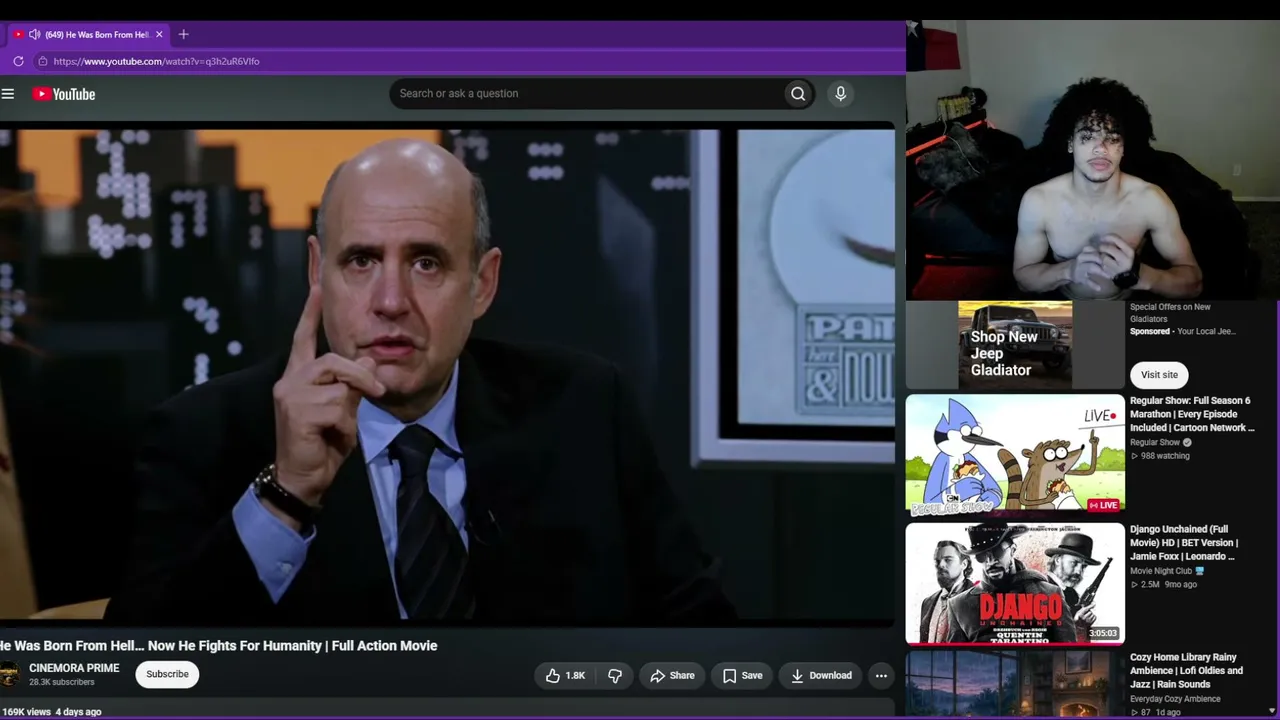
Task: Visit the Everyday Cozy Ambience channel link
Action: pos(1175,699)
